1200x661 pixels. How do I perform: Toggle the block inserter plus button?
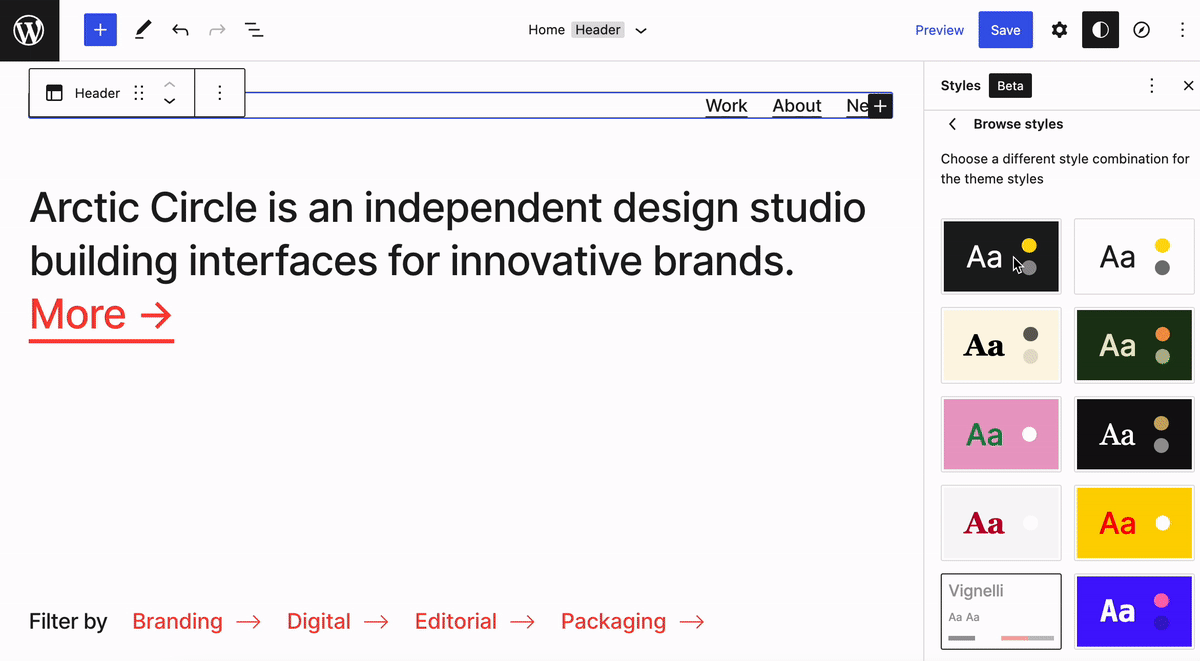tap(100, 30)
